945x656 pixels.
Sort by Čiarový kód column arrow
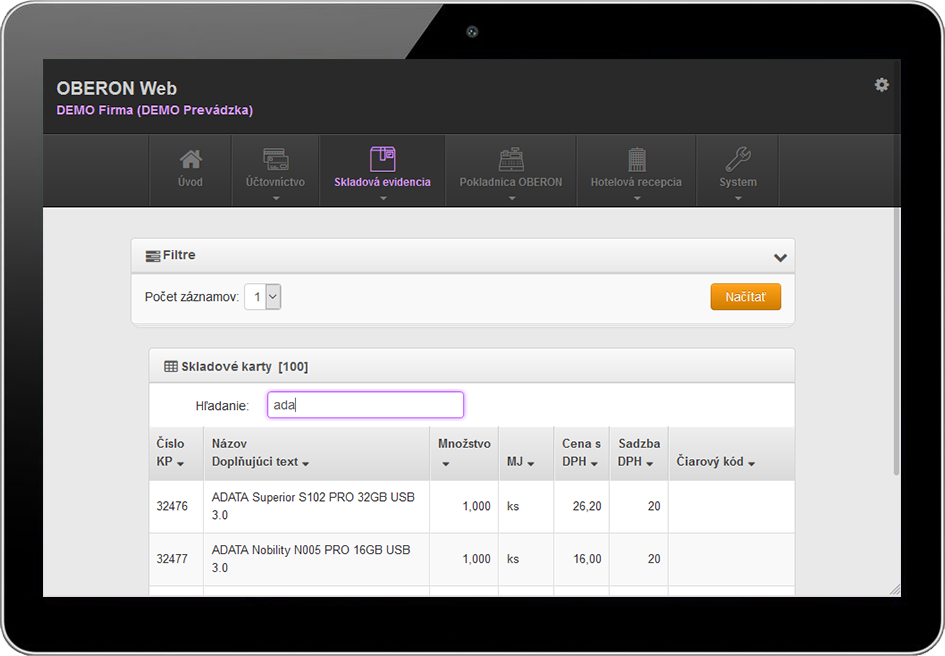[x=752, y=464]
